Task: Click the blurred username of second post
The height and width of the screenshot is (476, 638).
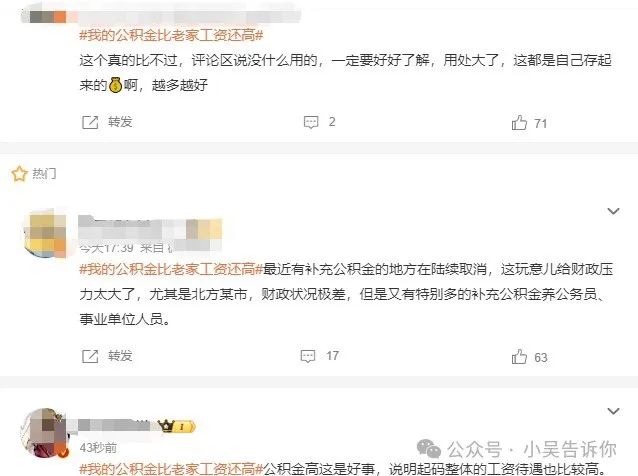Action: click(x=150, y=229)
